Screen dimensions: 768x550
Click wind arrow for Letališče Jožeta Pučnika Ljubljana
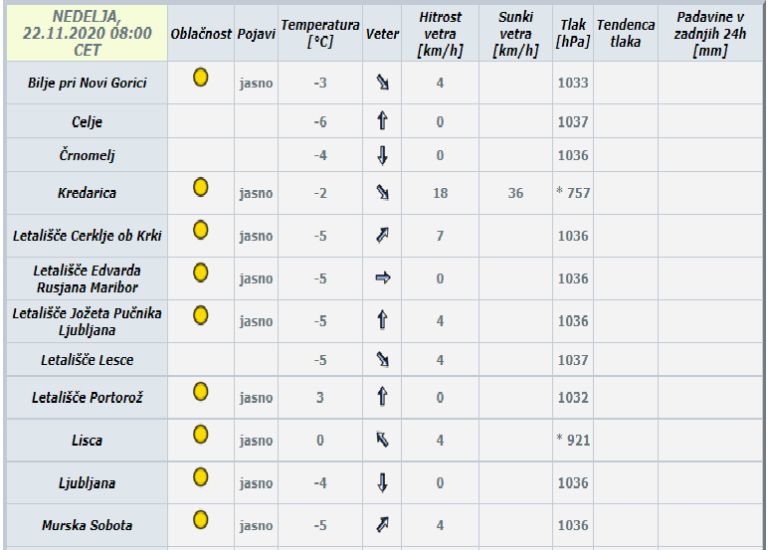(383, 320)
